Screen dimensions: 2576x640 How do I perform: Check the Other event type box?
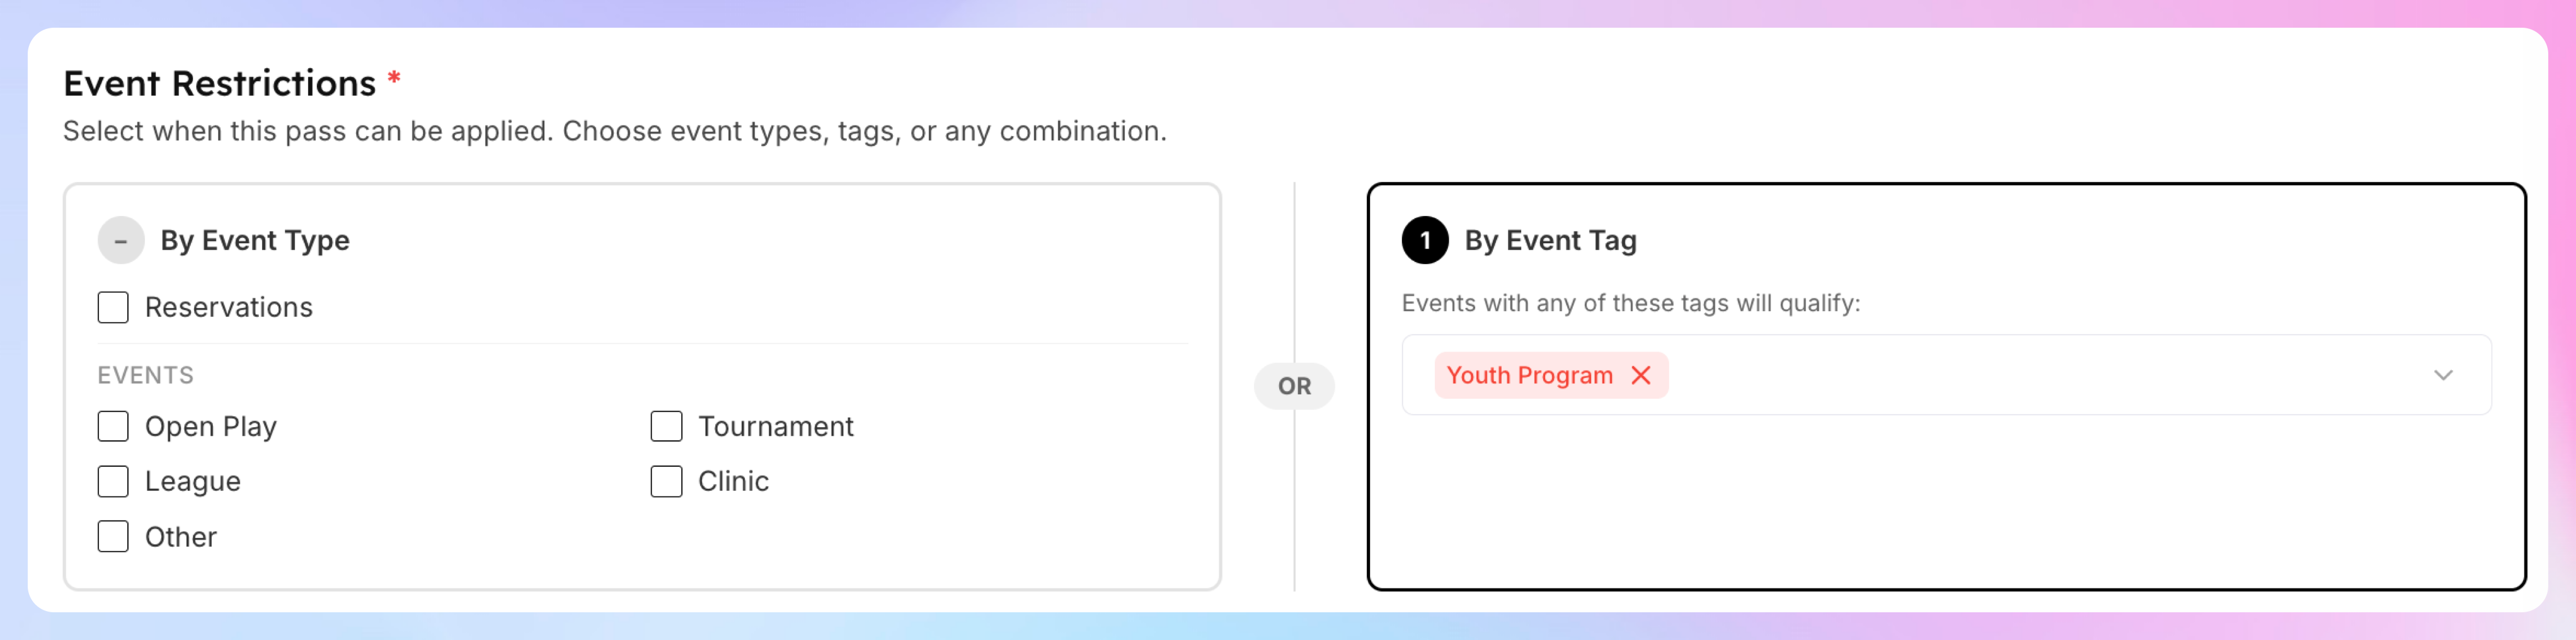click(113, 536)
